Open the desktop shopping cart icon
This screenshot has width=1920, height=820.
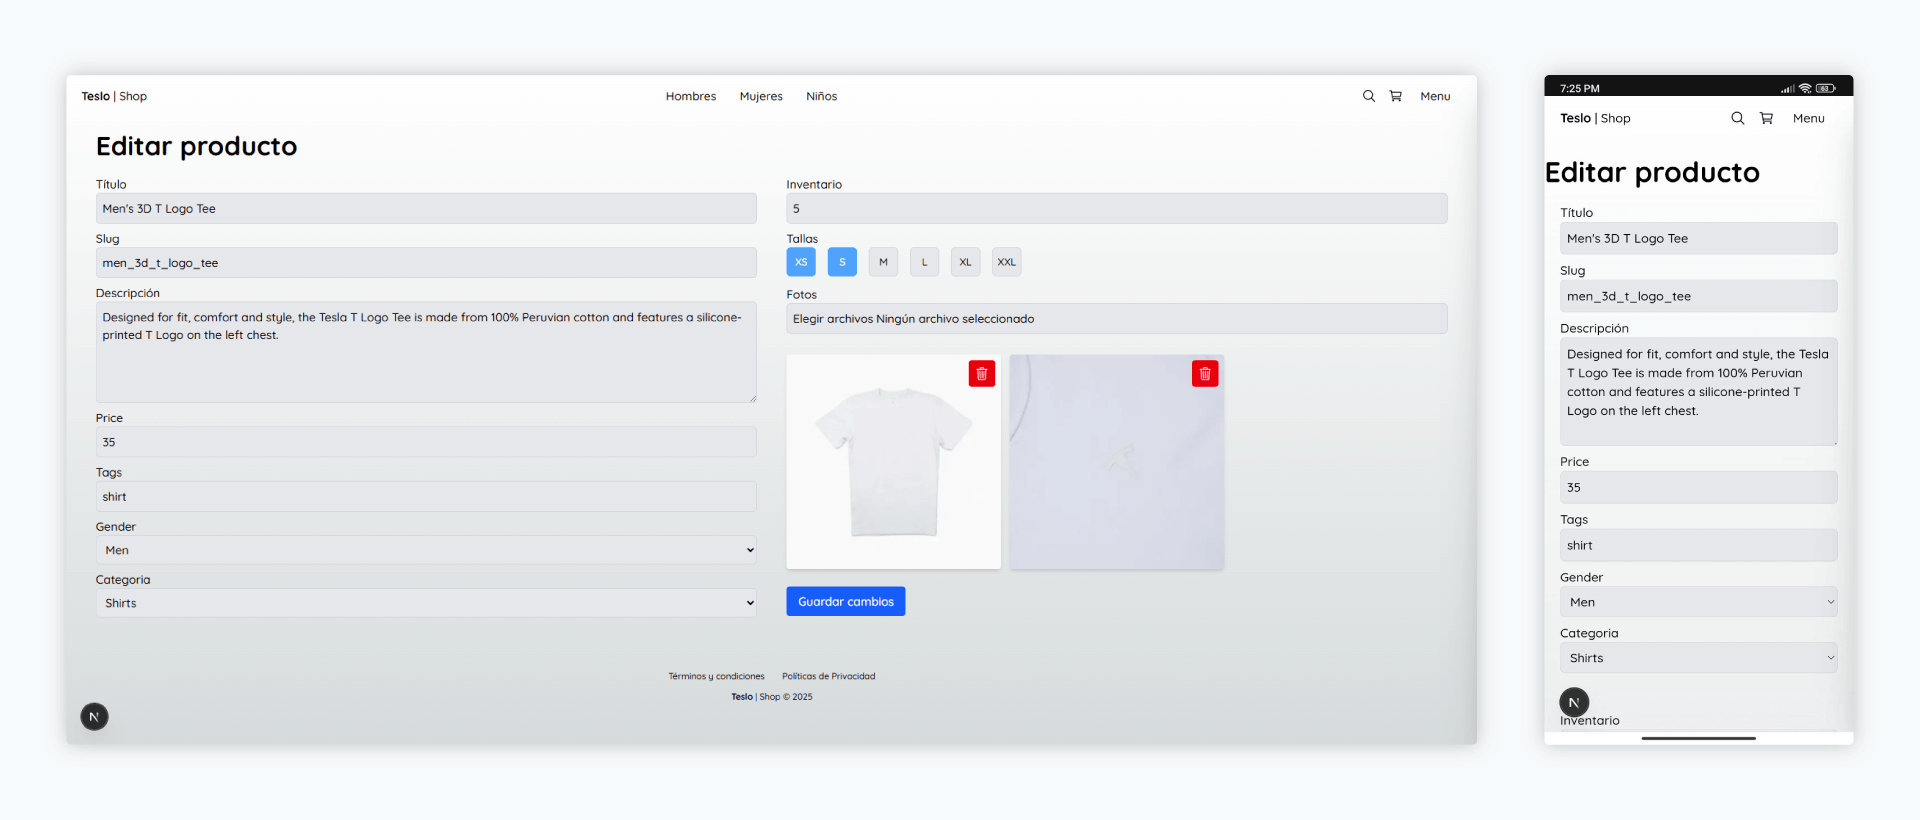point(1395,96)
